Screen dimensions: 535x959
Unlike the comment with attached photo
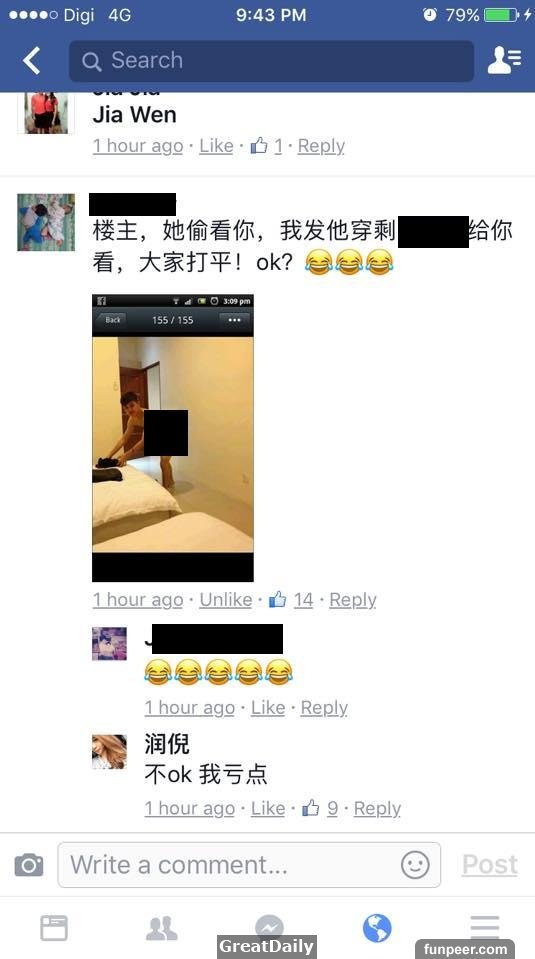[x=226, y=600]
